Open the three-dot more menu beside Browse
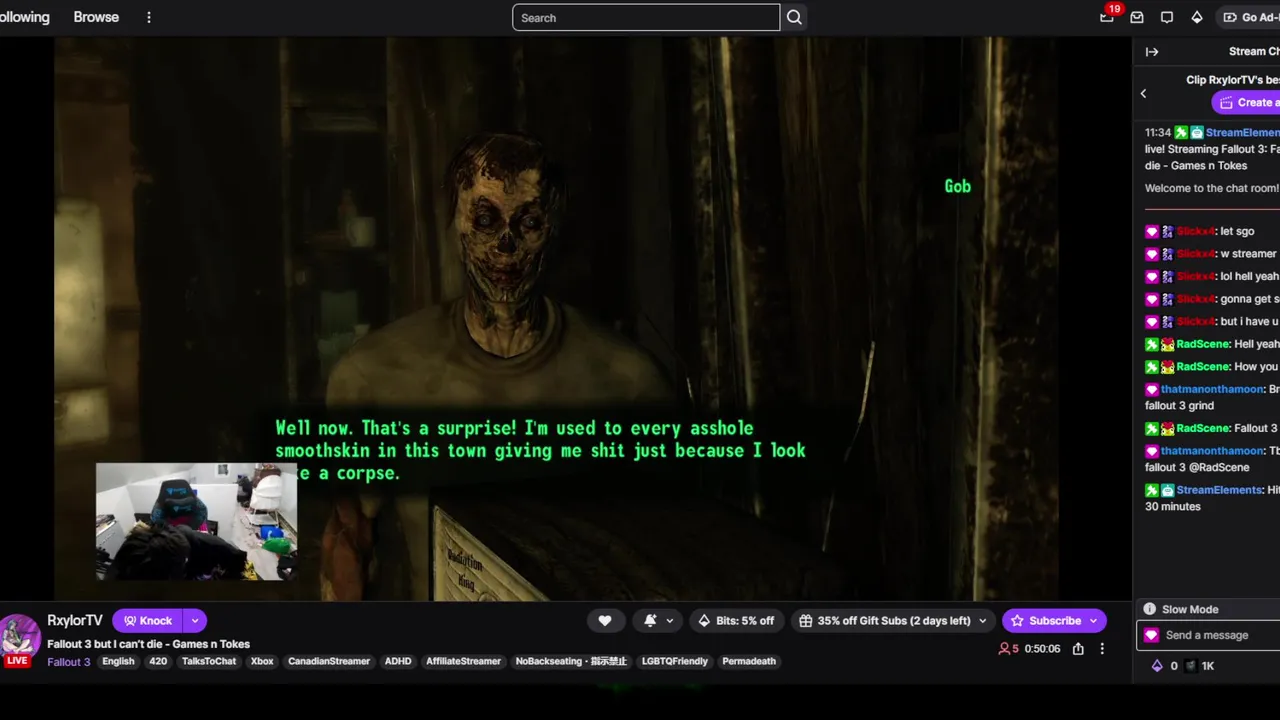The width and height of the screenshot is (1280, 720). tap(149, 17)
